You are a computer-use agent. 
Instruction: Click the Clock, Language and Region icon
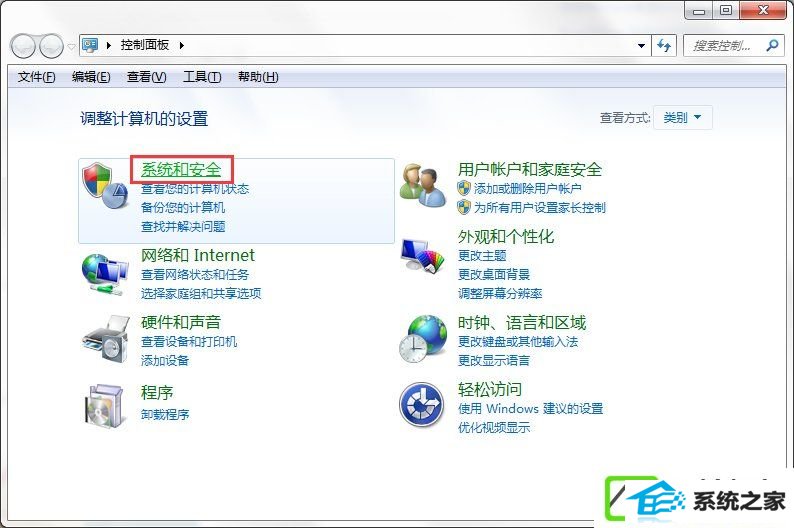pos(423,339)
